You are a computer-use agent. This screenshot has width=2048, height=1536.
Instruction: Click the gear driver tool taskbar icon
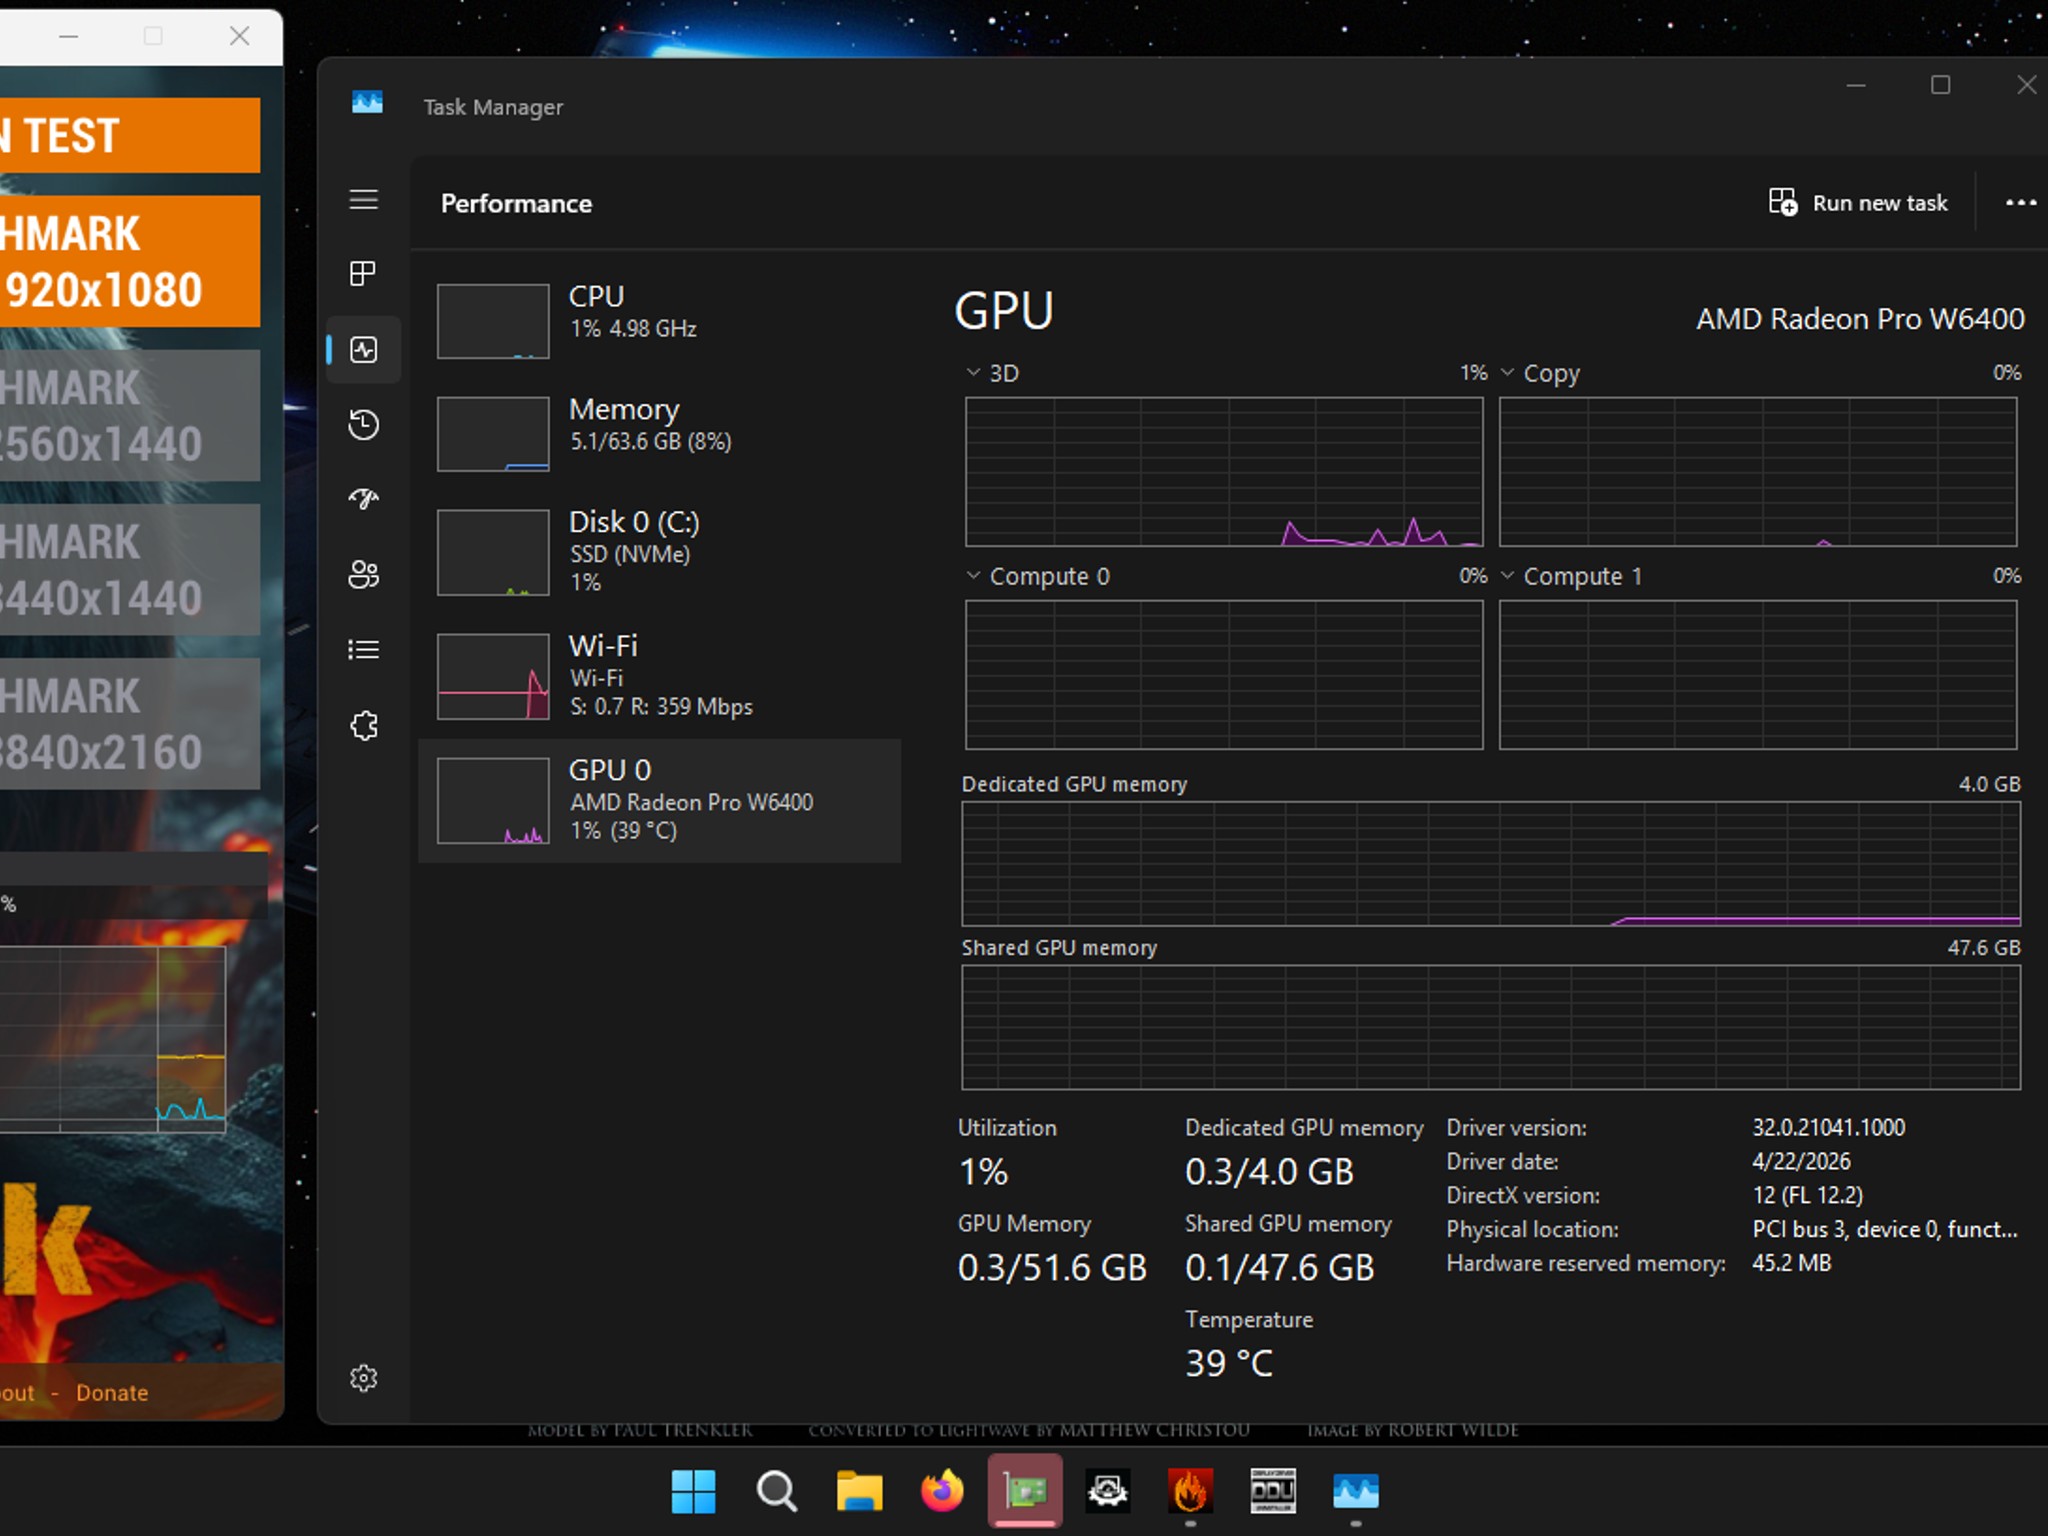(1108, 1492)
